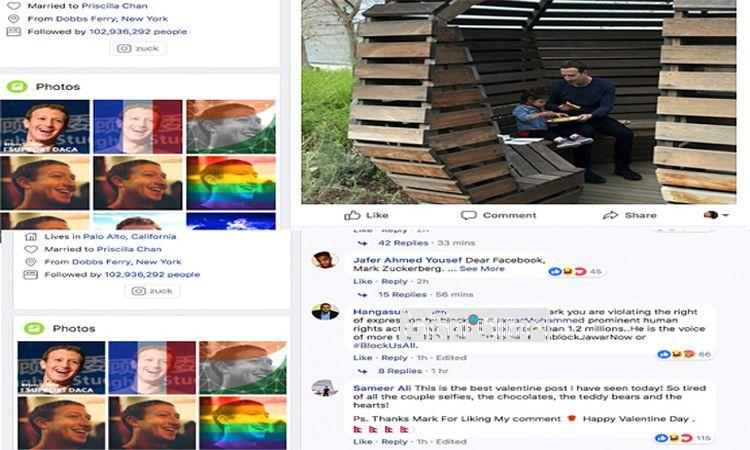
Task: Click the zuck Instagram button in upper panel
Action: pyautogui.click(x=138, y=48)
